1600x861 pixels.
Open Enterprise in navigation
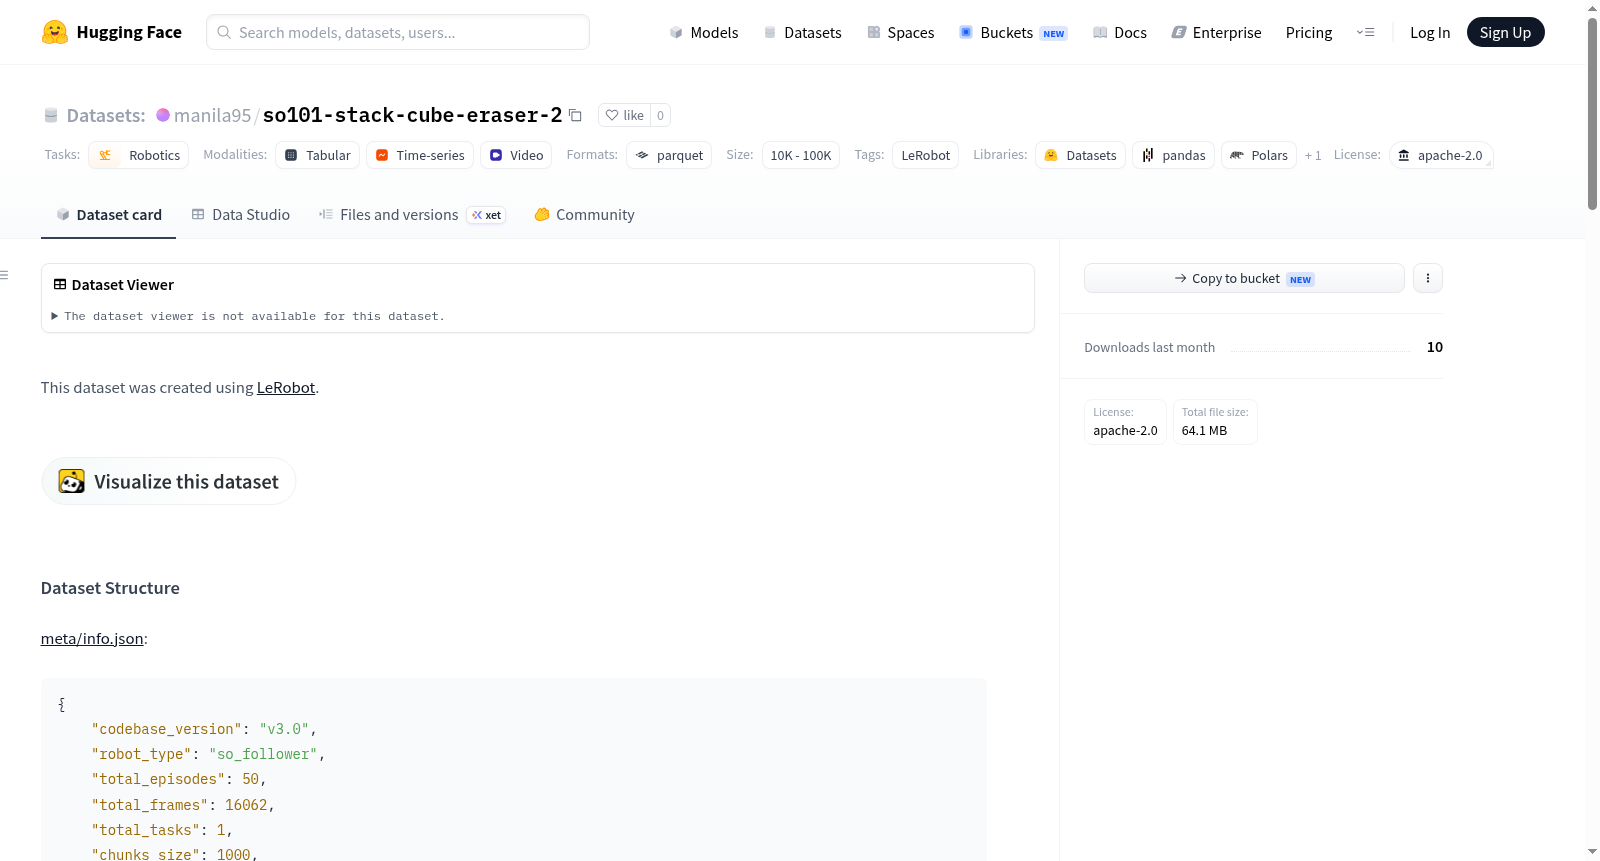1216,32
